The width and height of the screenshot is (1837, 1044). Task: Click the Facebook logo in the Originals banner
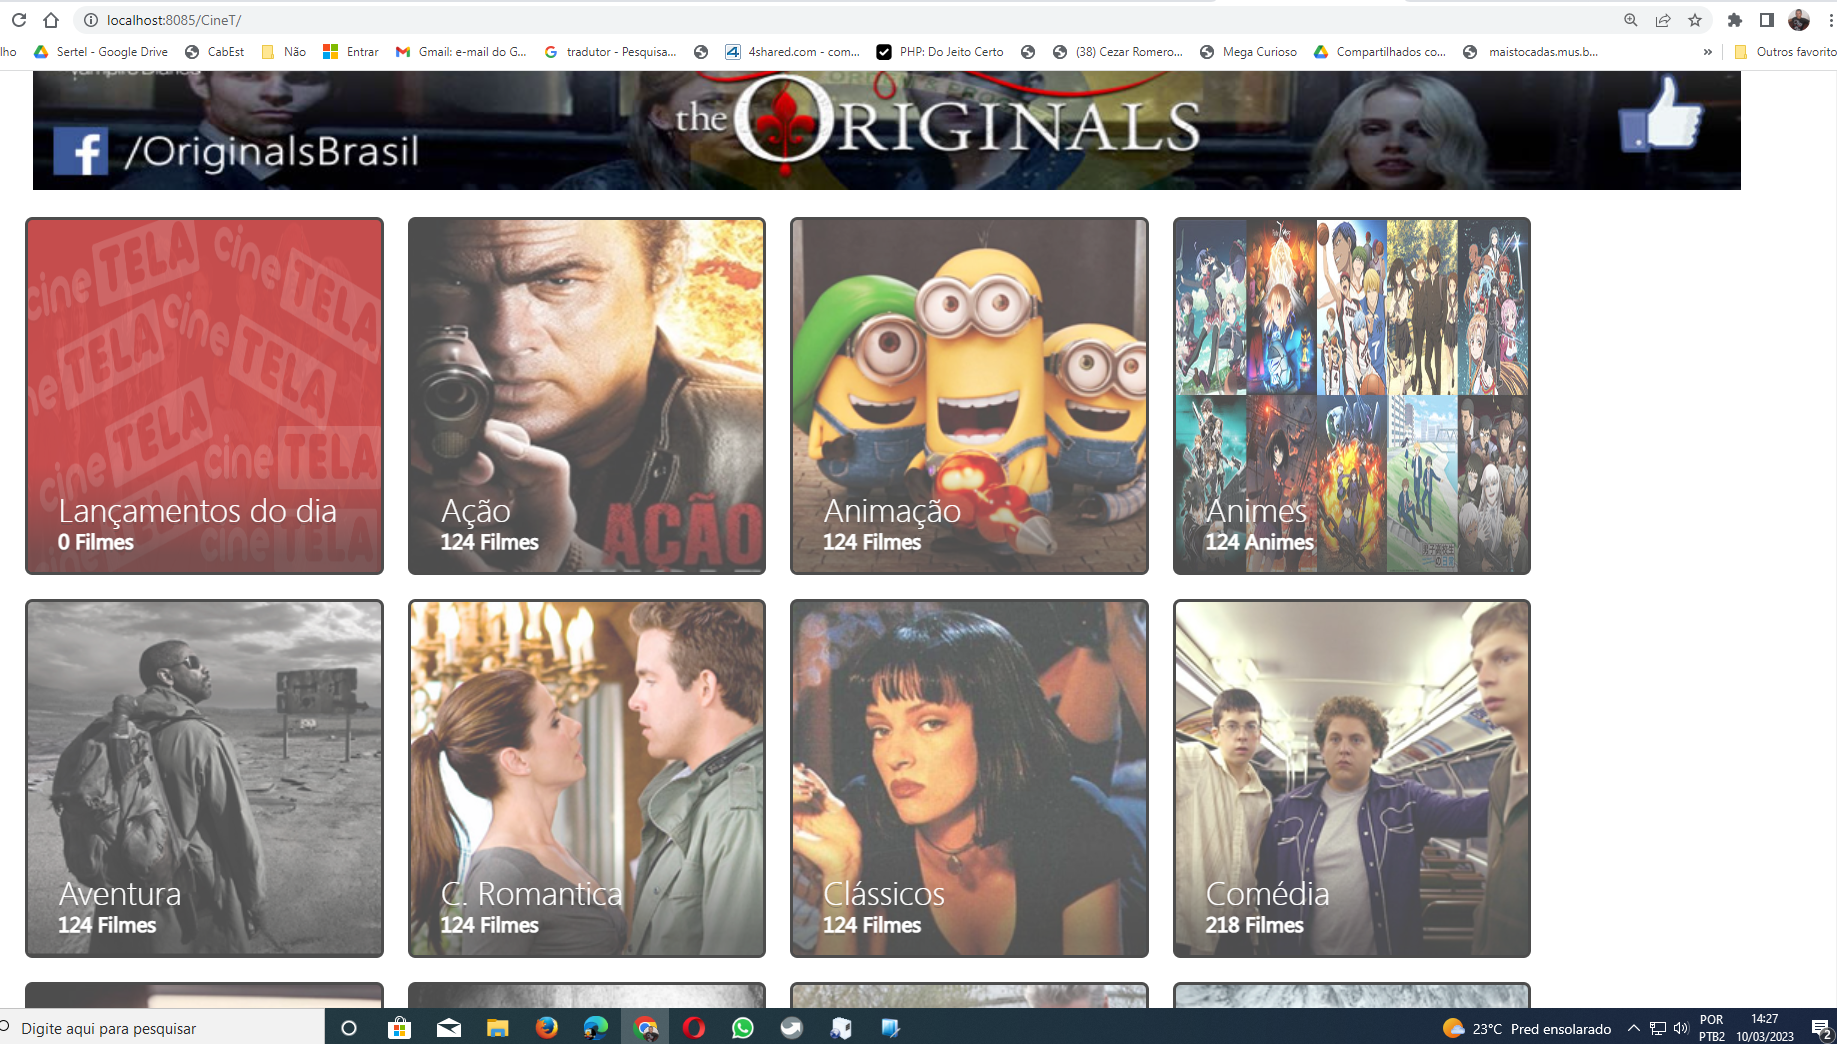pyautogui.click(x=80, y=152)
